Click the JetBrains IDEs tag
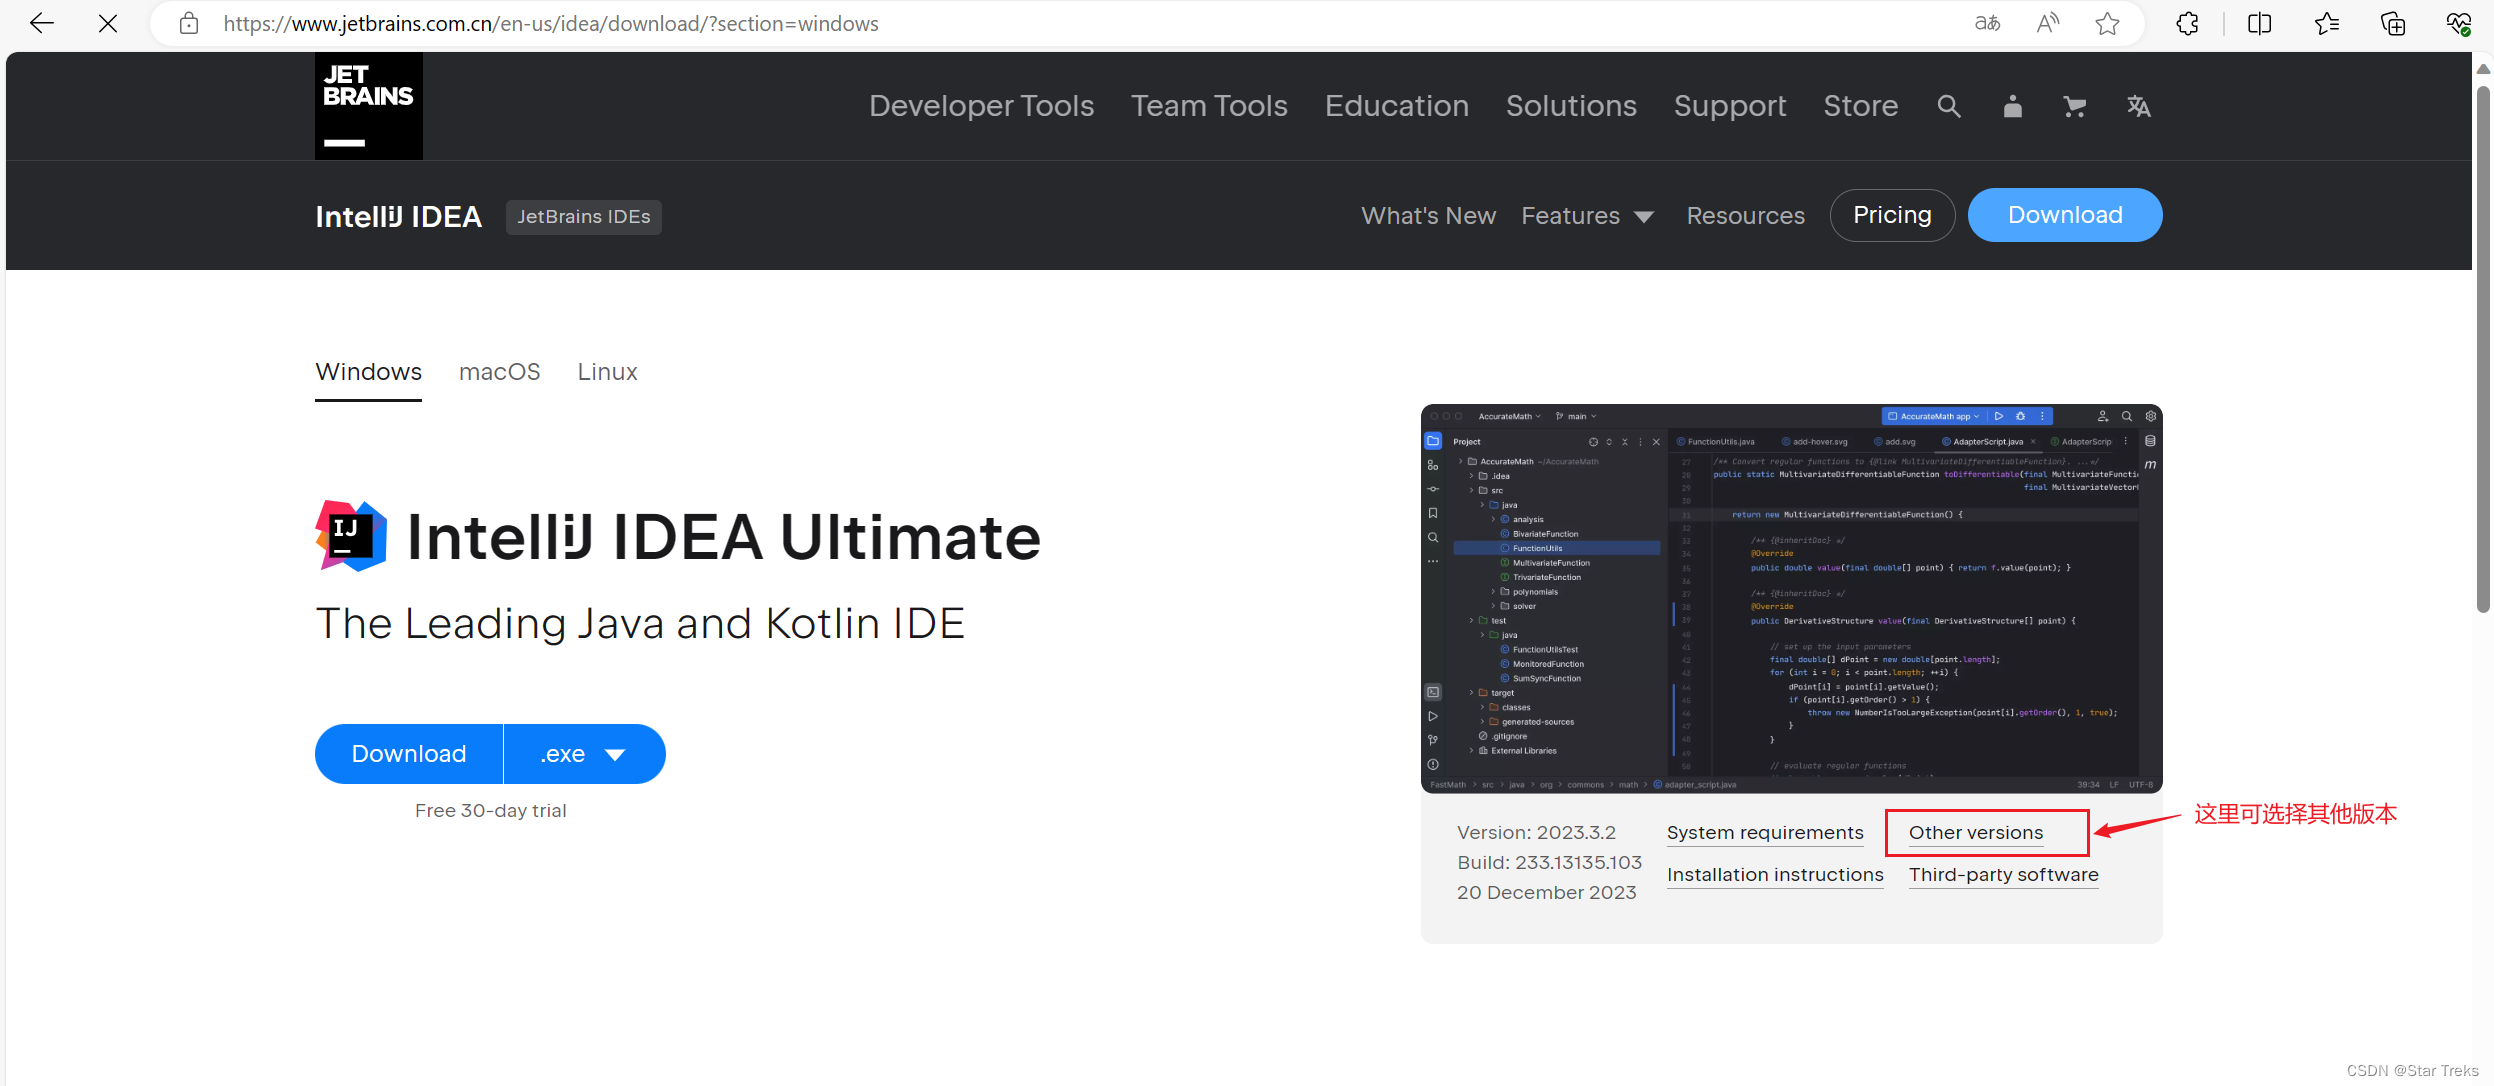Image resolution: width=2494 pixels, height=1086 pixels. tap(584, 217)
